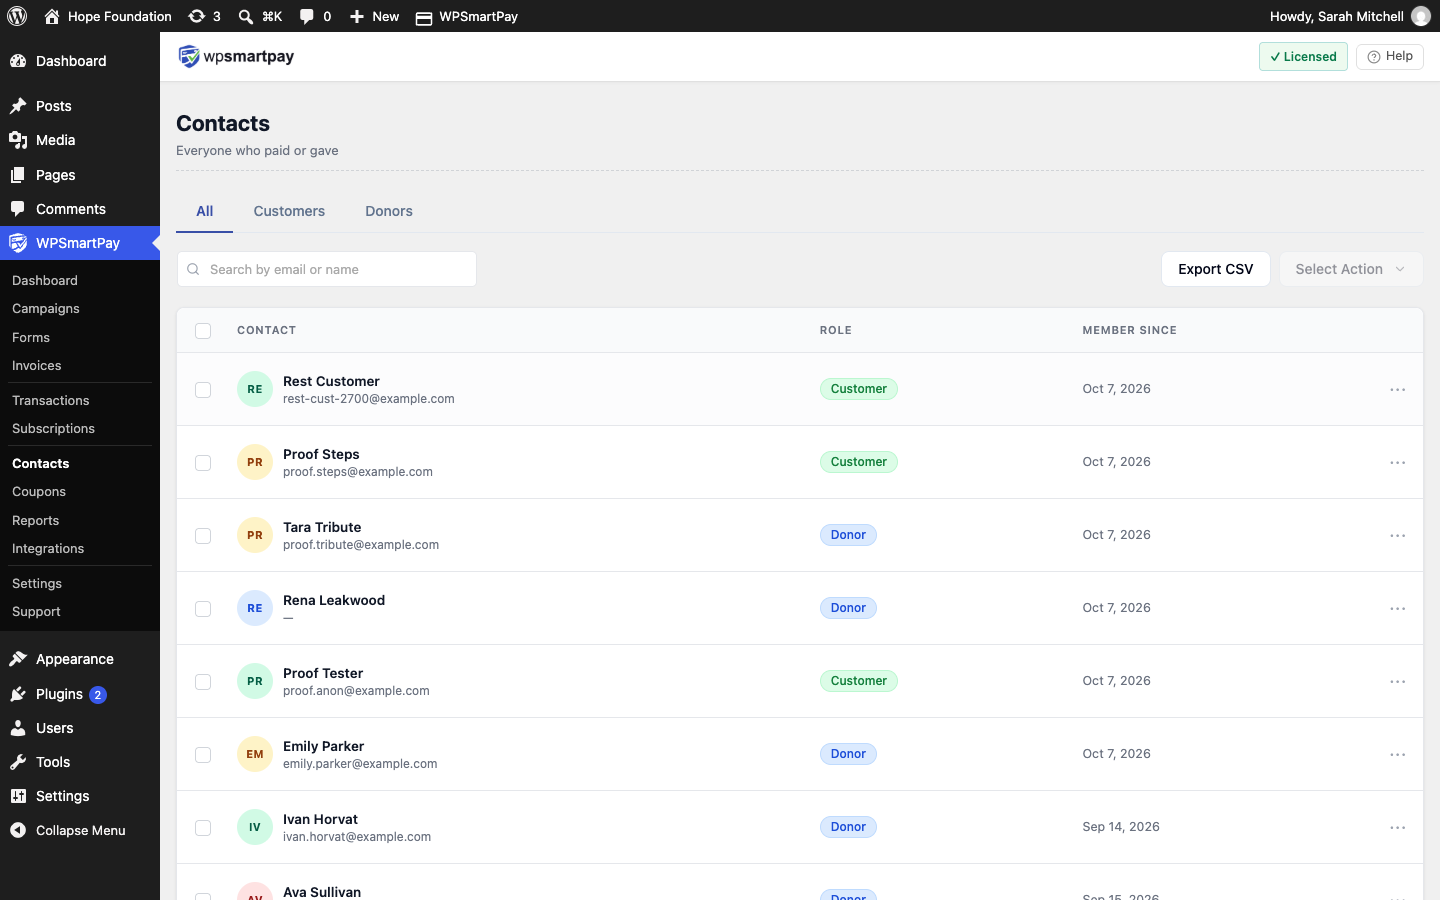Click the PR avatar beside Proof Tester
Viewport: 1440px width, 900px height.
(255, 681)
